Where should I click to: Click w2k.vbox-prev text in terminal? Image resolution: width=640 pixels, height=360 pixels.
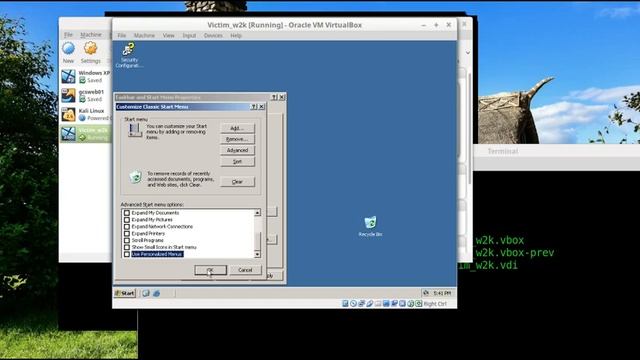515,253
